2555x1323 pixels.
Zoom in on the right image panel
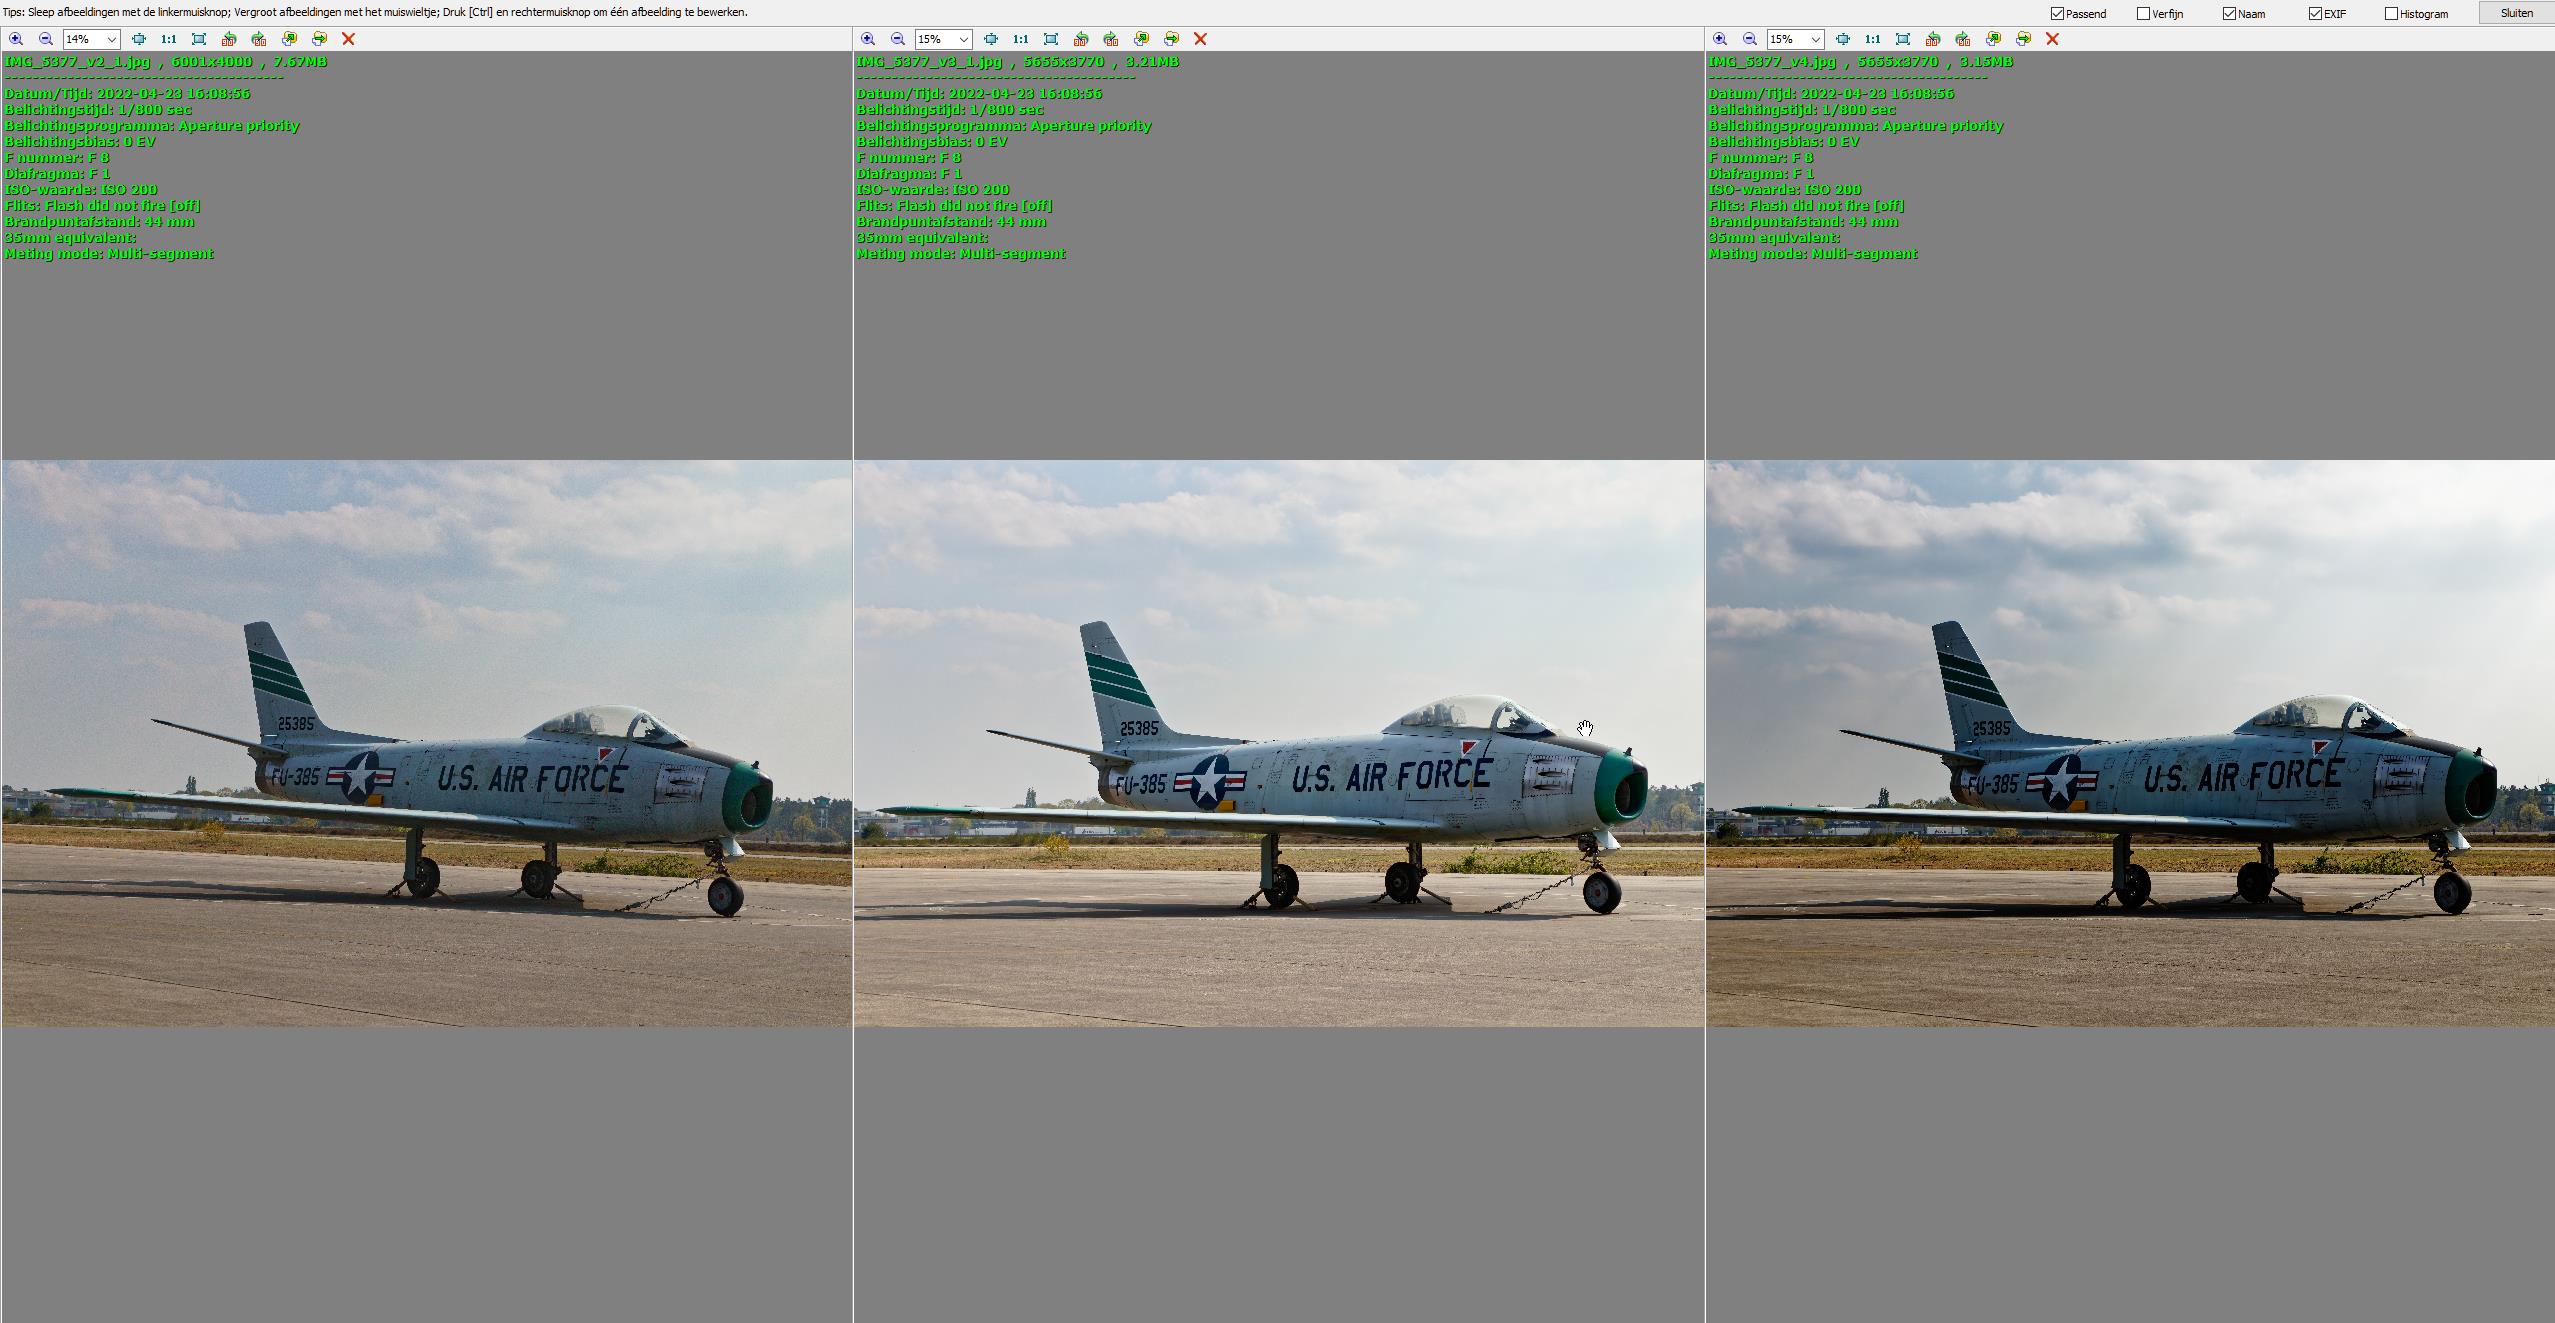[1720, 39]
